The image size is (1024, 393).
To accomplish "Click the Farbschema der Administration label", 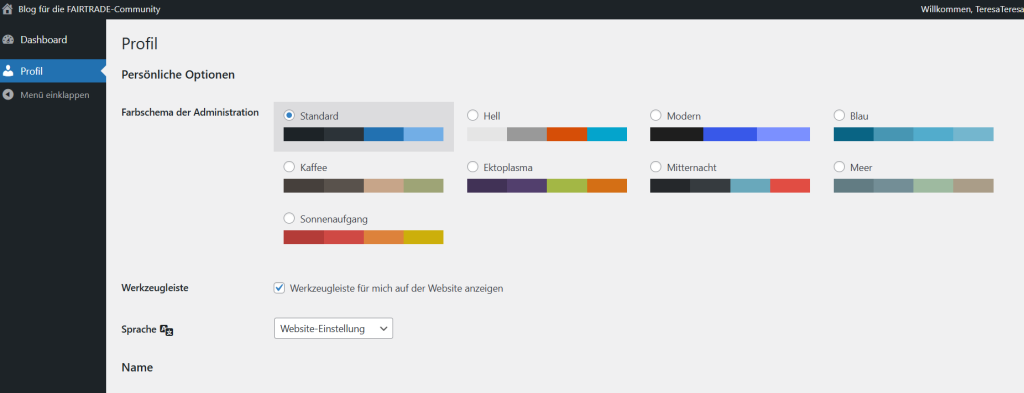I will click(190, 112).
